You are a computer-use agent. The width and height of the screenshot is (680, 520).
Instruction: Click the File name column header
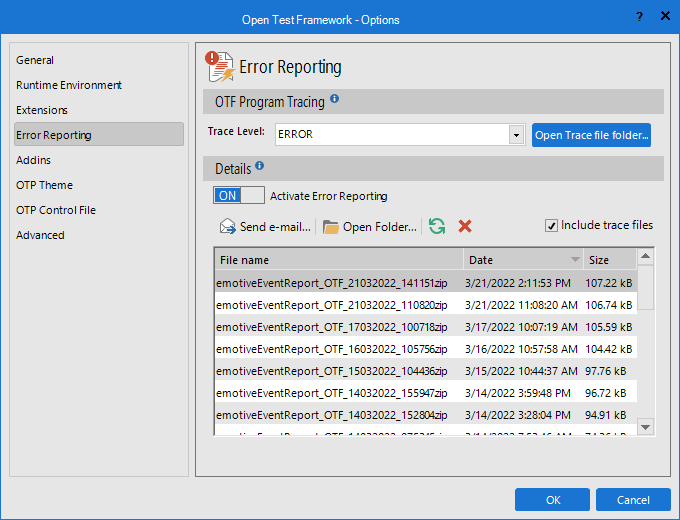pyautogui.click(x=339, y=259)
